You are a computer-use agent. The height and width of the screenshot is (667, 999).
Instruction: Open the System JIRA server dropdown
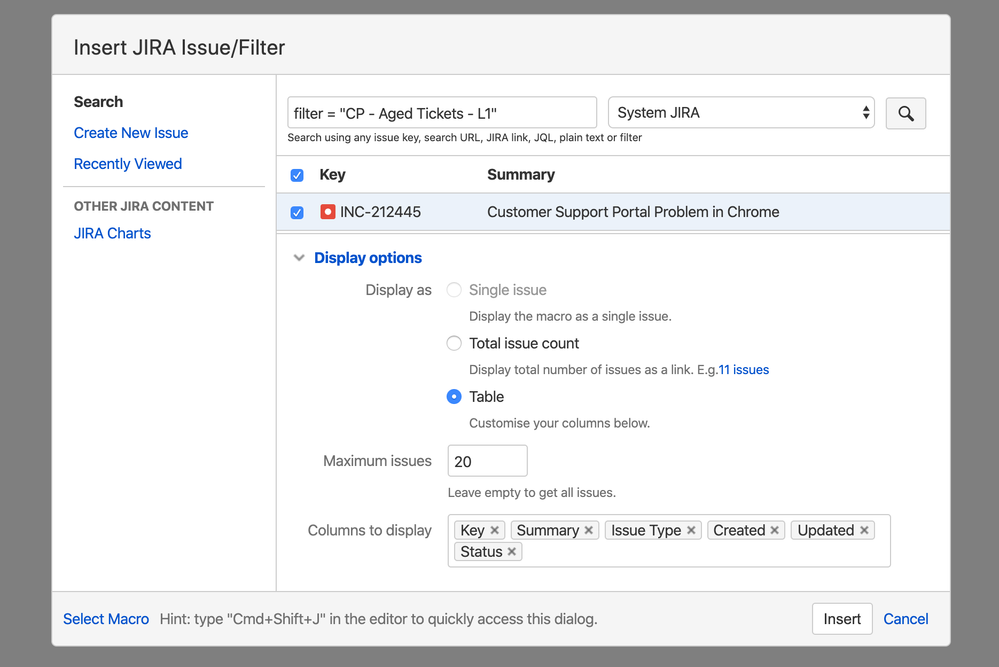click(x=741, y=113)
